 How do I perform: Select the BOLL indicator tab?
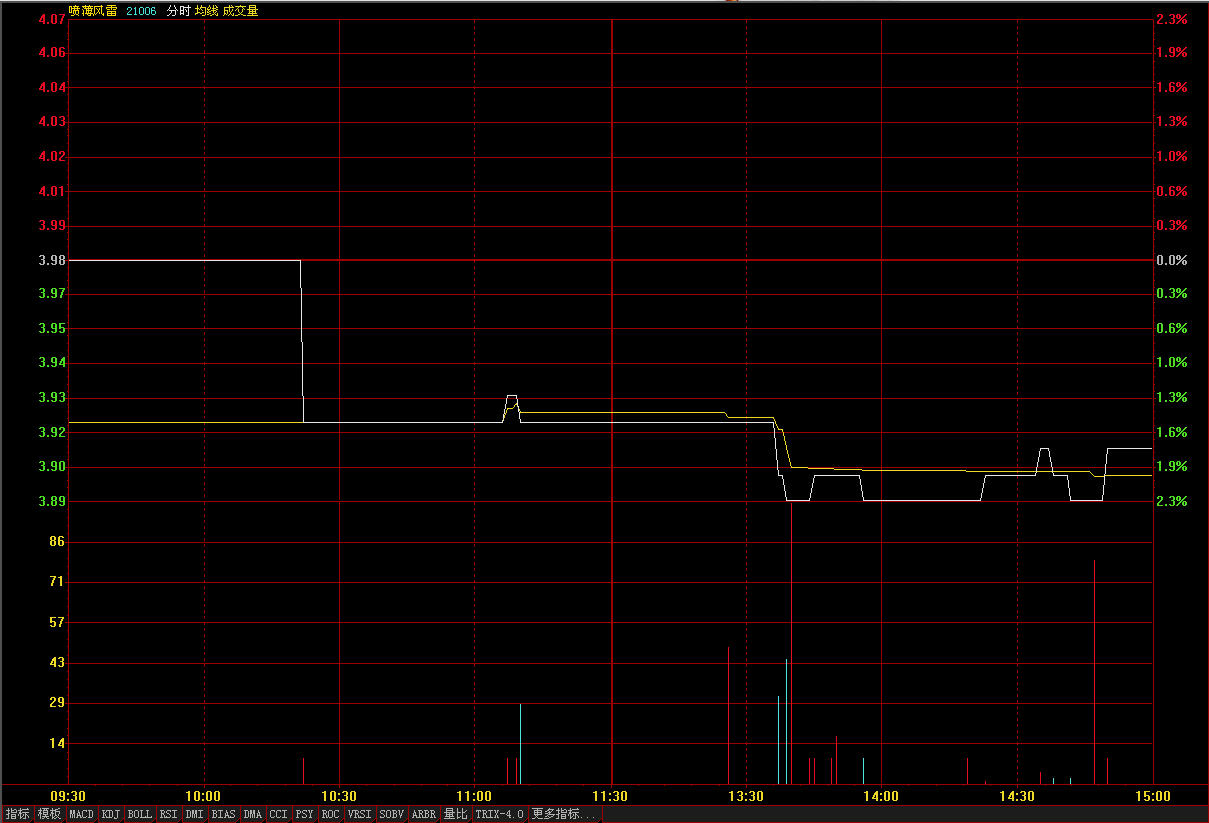140,814
